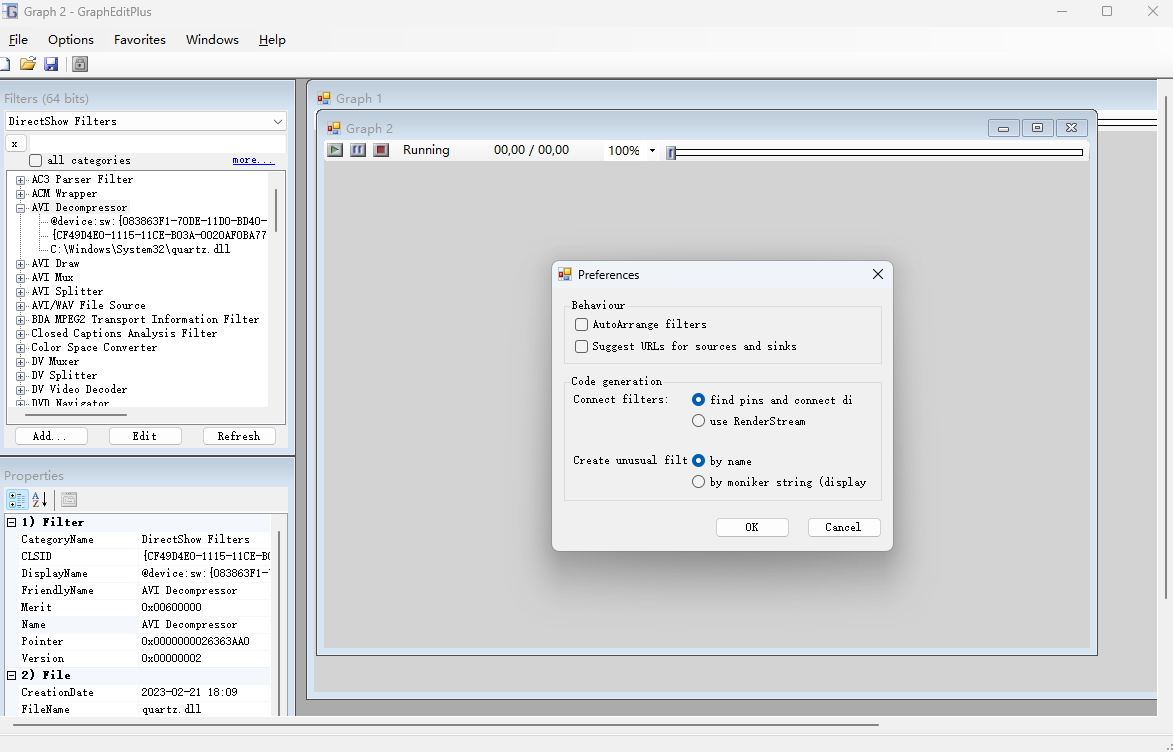Click the Graph 2 seek slider track
Image resolution: width=1173 pixels, height=752 pixels.
(x=879, y=153)
